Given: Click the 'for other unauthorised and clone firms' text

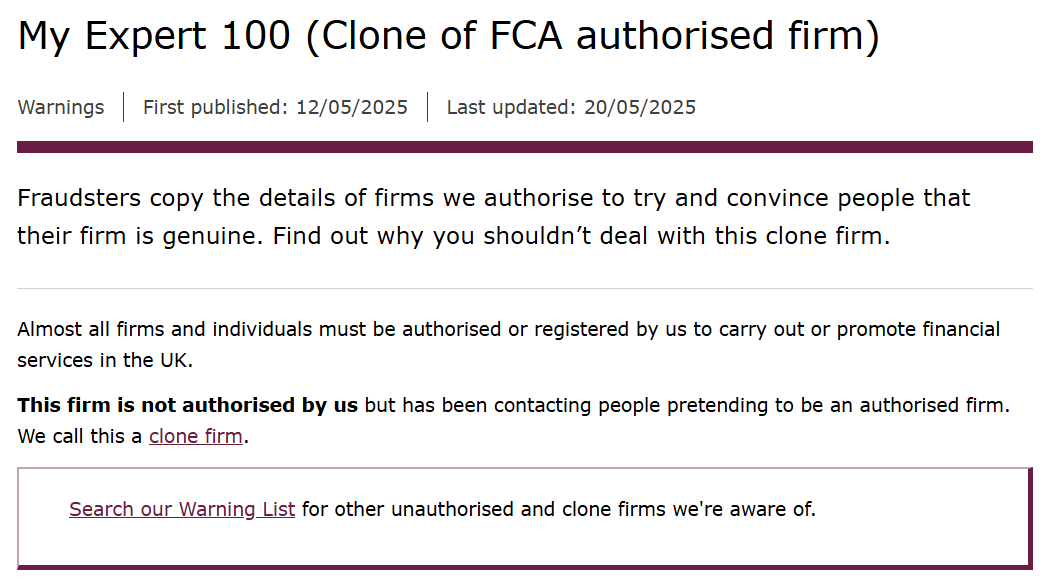Looking at the screenshot, I should [x=559, y=509].
